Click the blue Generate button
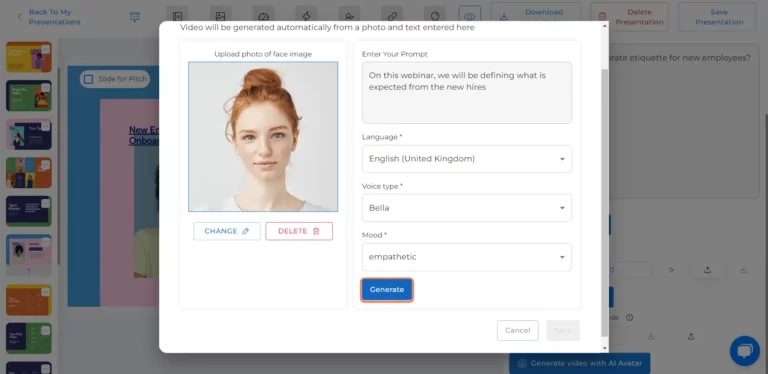 point(387,289)
